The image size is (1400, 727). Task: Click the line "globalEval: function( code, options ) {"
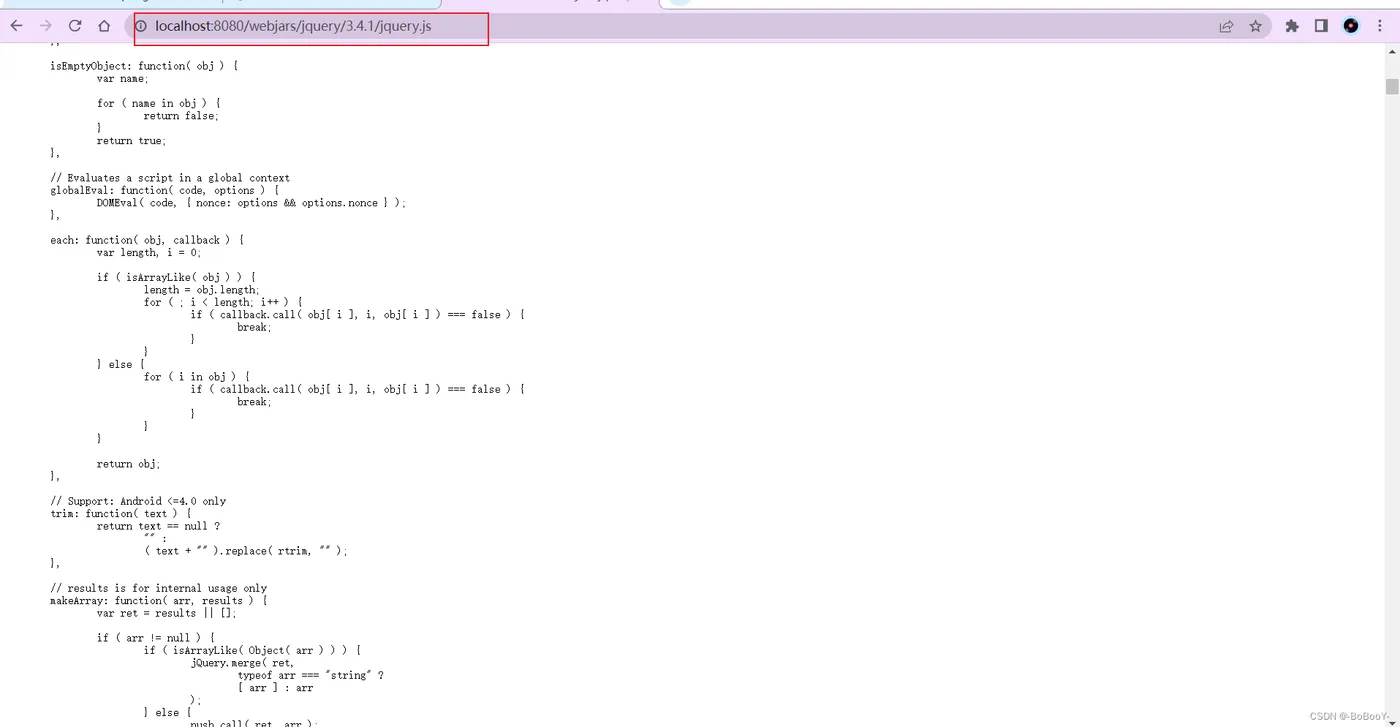(164, 190)
